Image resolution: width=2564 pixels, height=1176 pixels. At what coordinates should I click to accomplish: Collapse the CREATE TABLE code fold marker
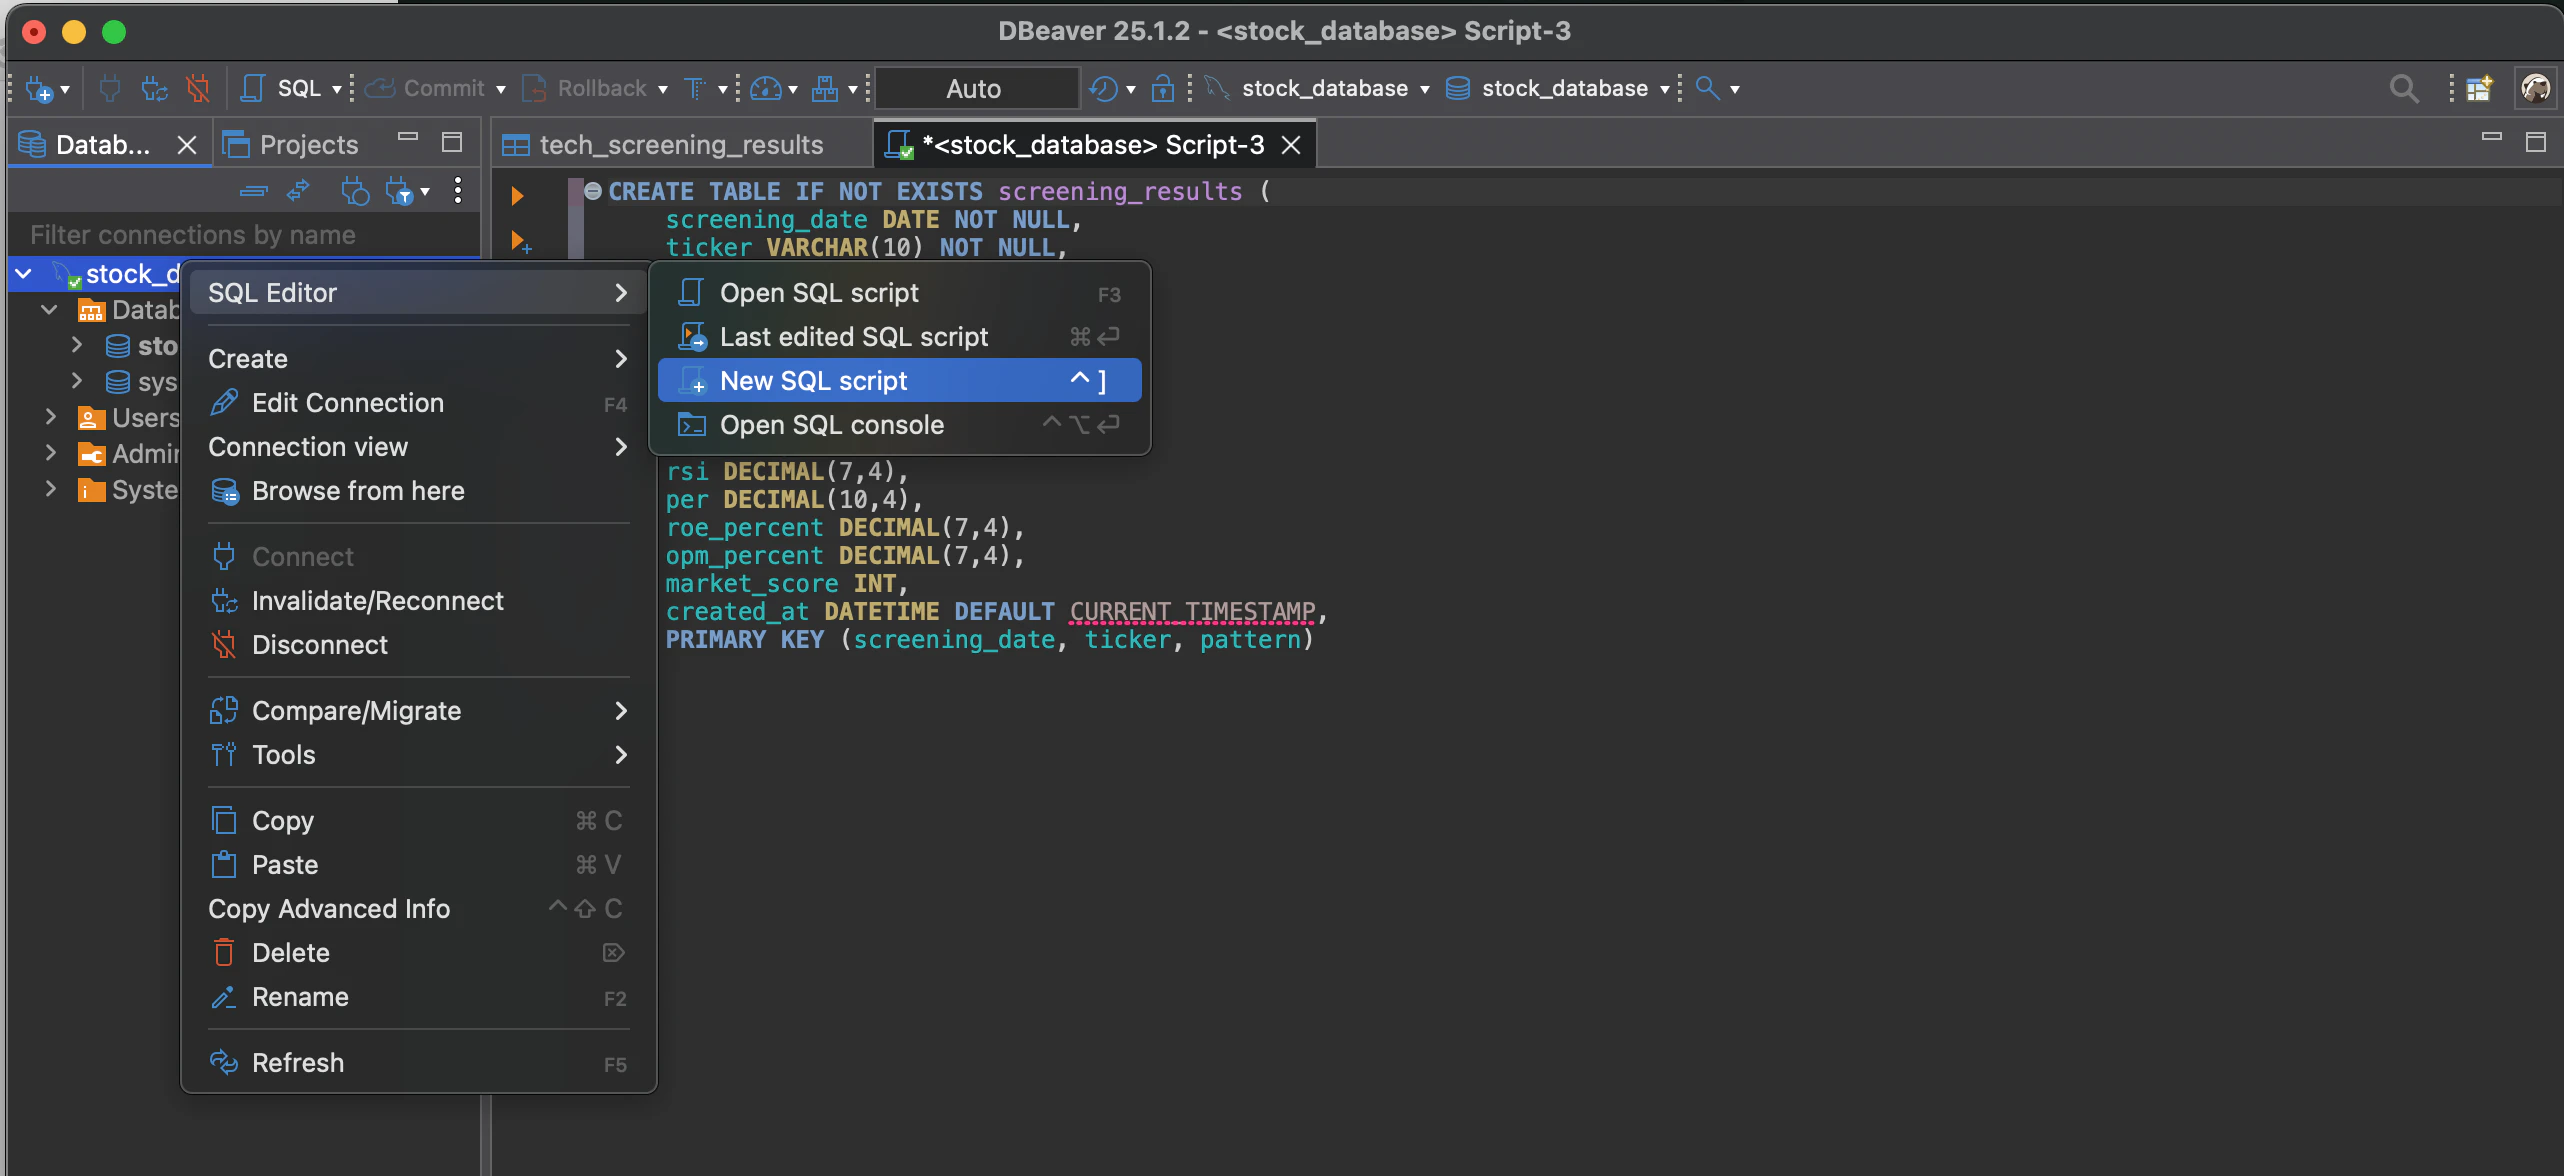593,191
